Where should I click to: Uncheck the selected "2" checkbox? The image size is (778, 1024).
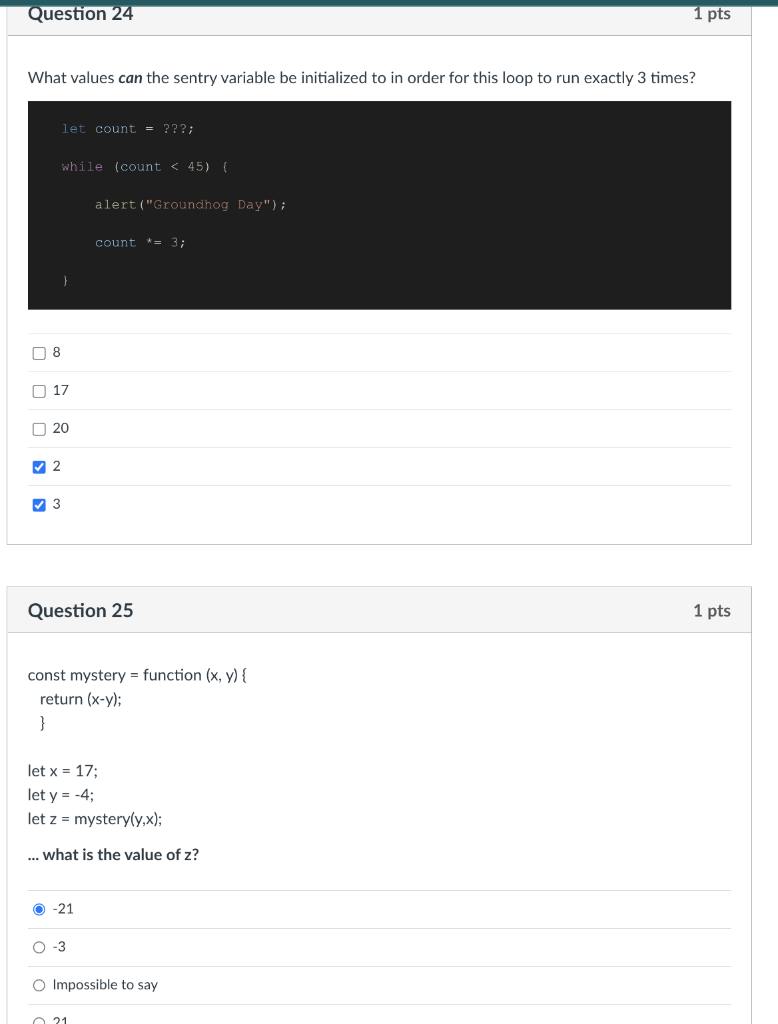tap(38, 466)
